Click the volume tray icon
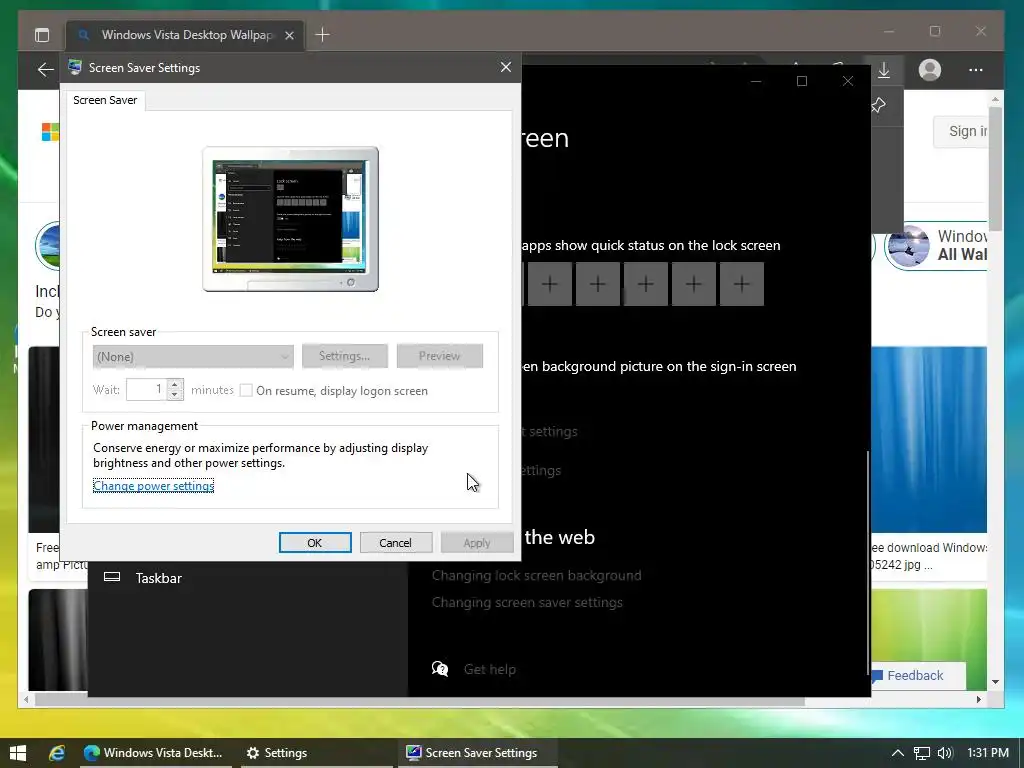 click(x=945, y=753)
